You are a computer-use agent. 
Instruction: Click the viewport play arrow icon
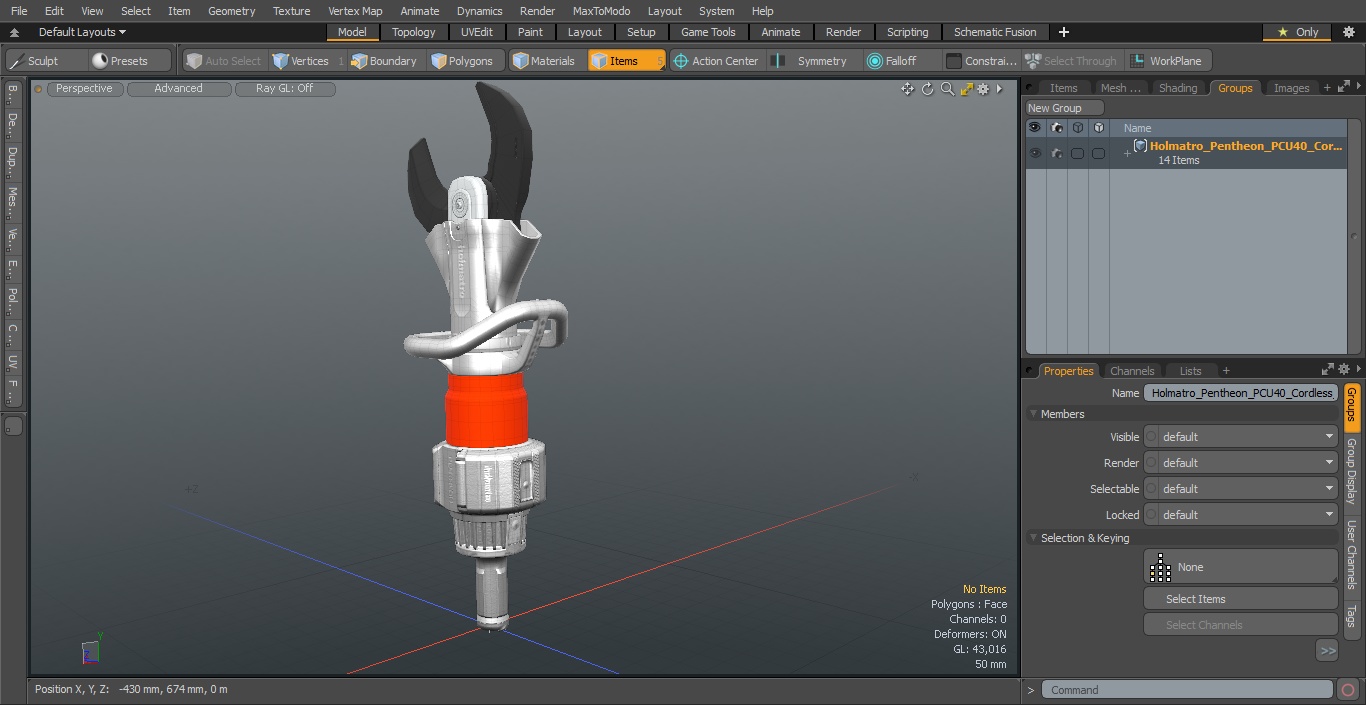[999, 89]
